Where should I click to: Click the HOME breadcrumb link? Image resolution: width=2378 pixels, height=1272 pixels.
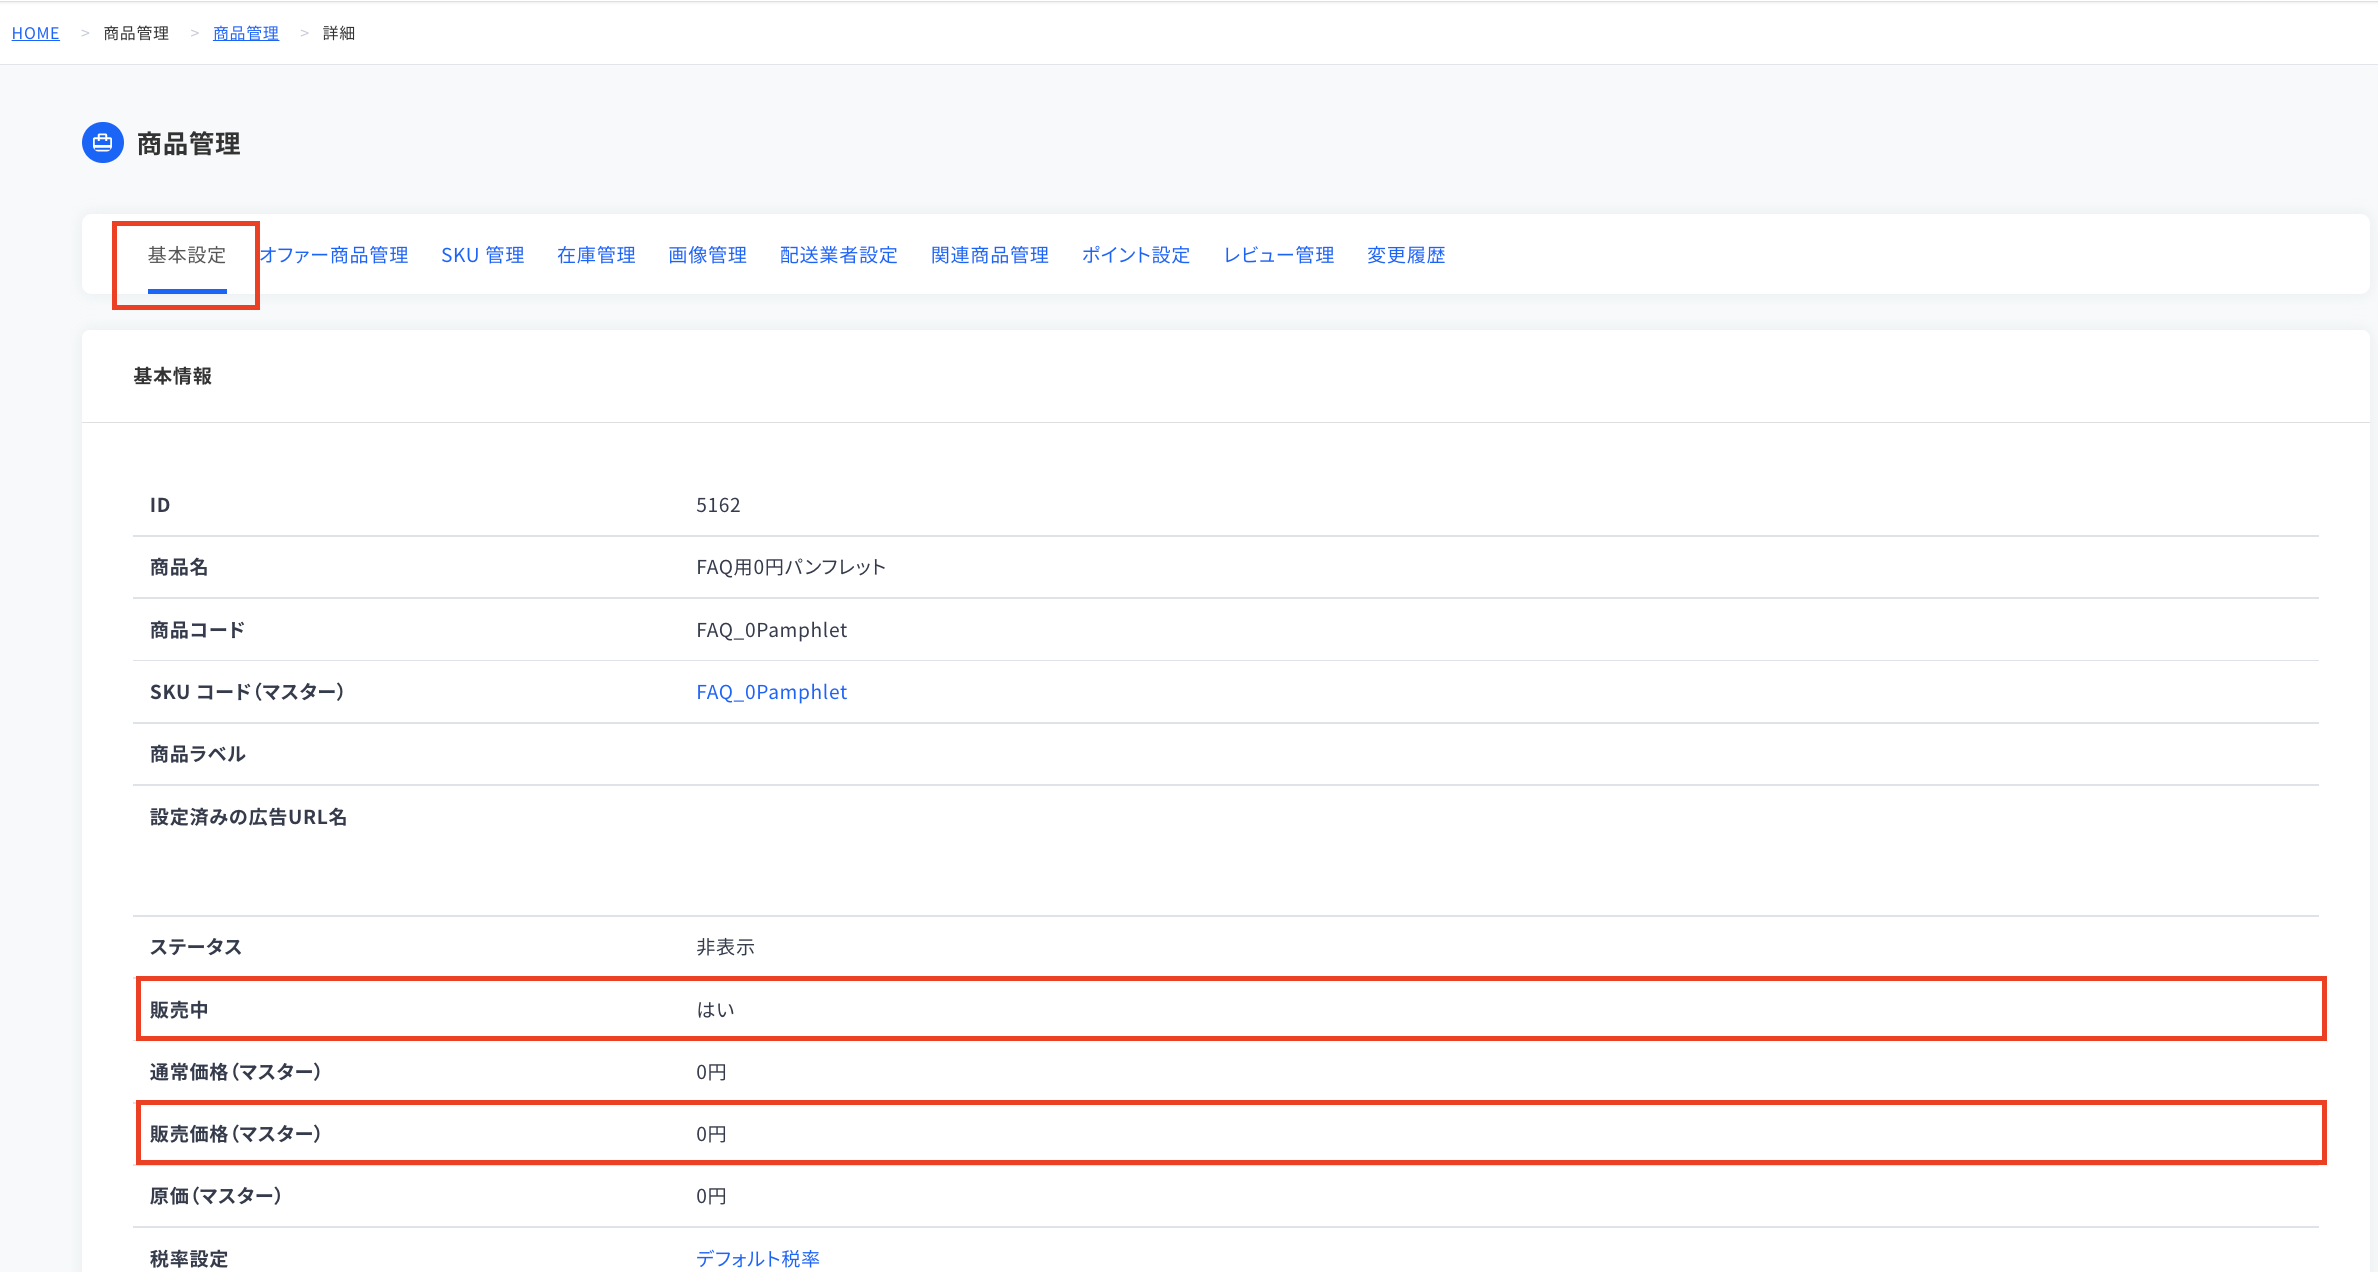36,33
